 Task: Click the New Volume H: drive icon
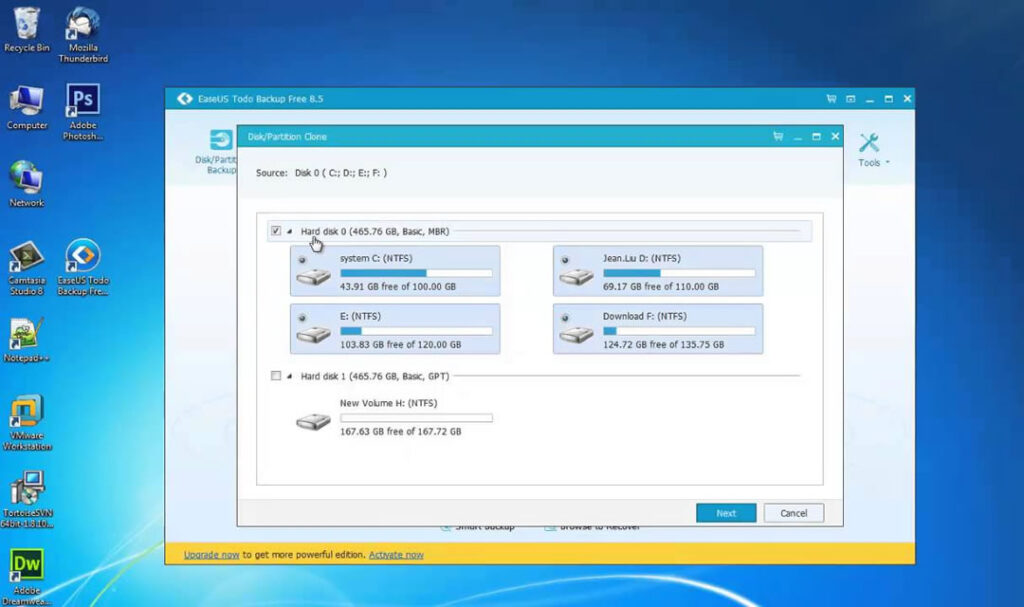pos(313,421)
